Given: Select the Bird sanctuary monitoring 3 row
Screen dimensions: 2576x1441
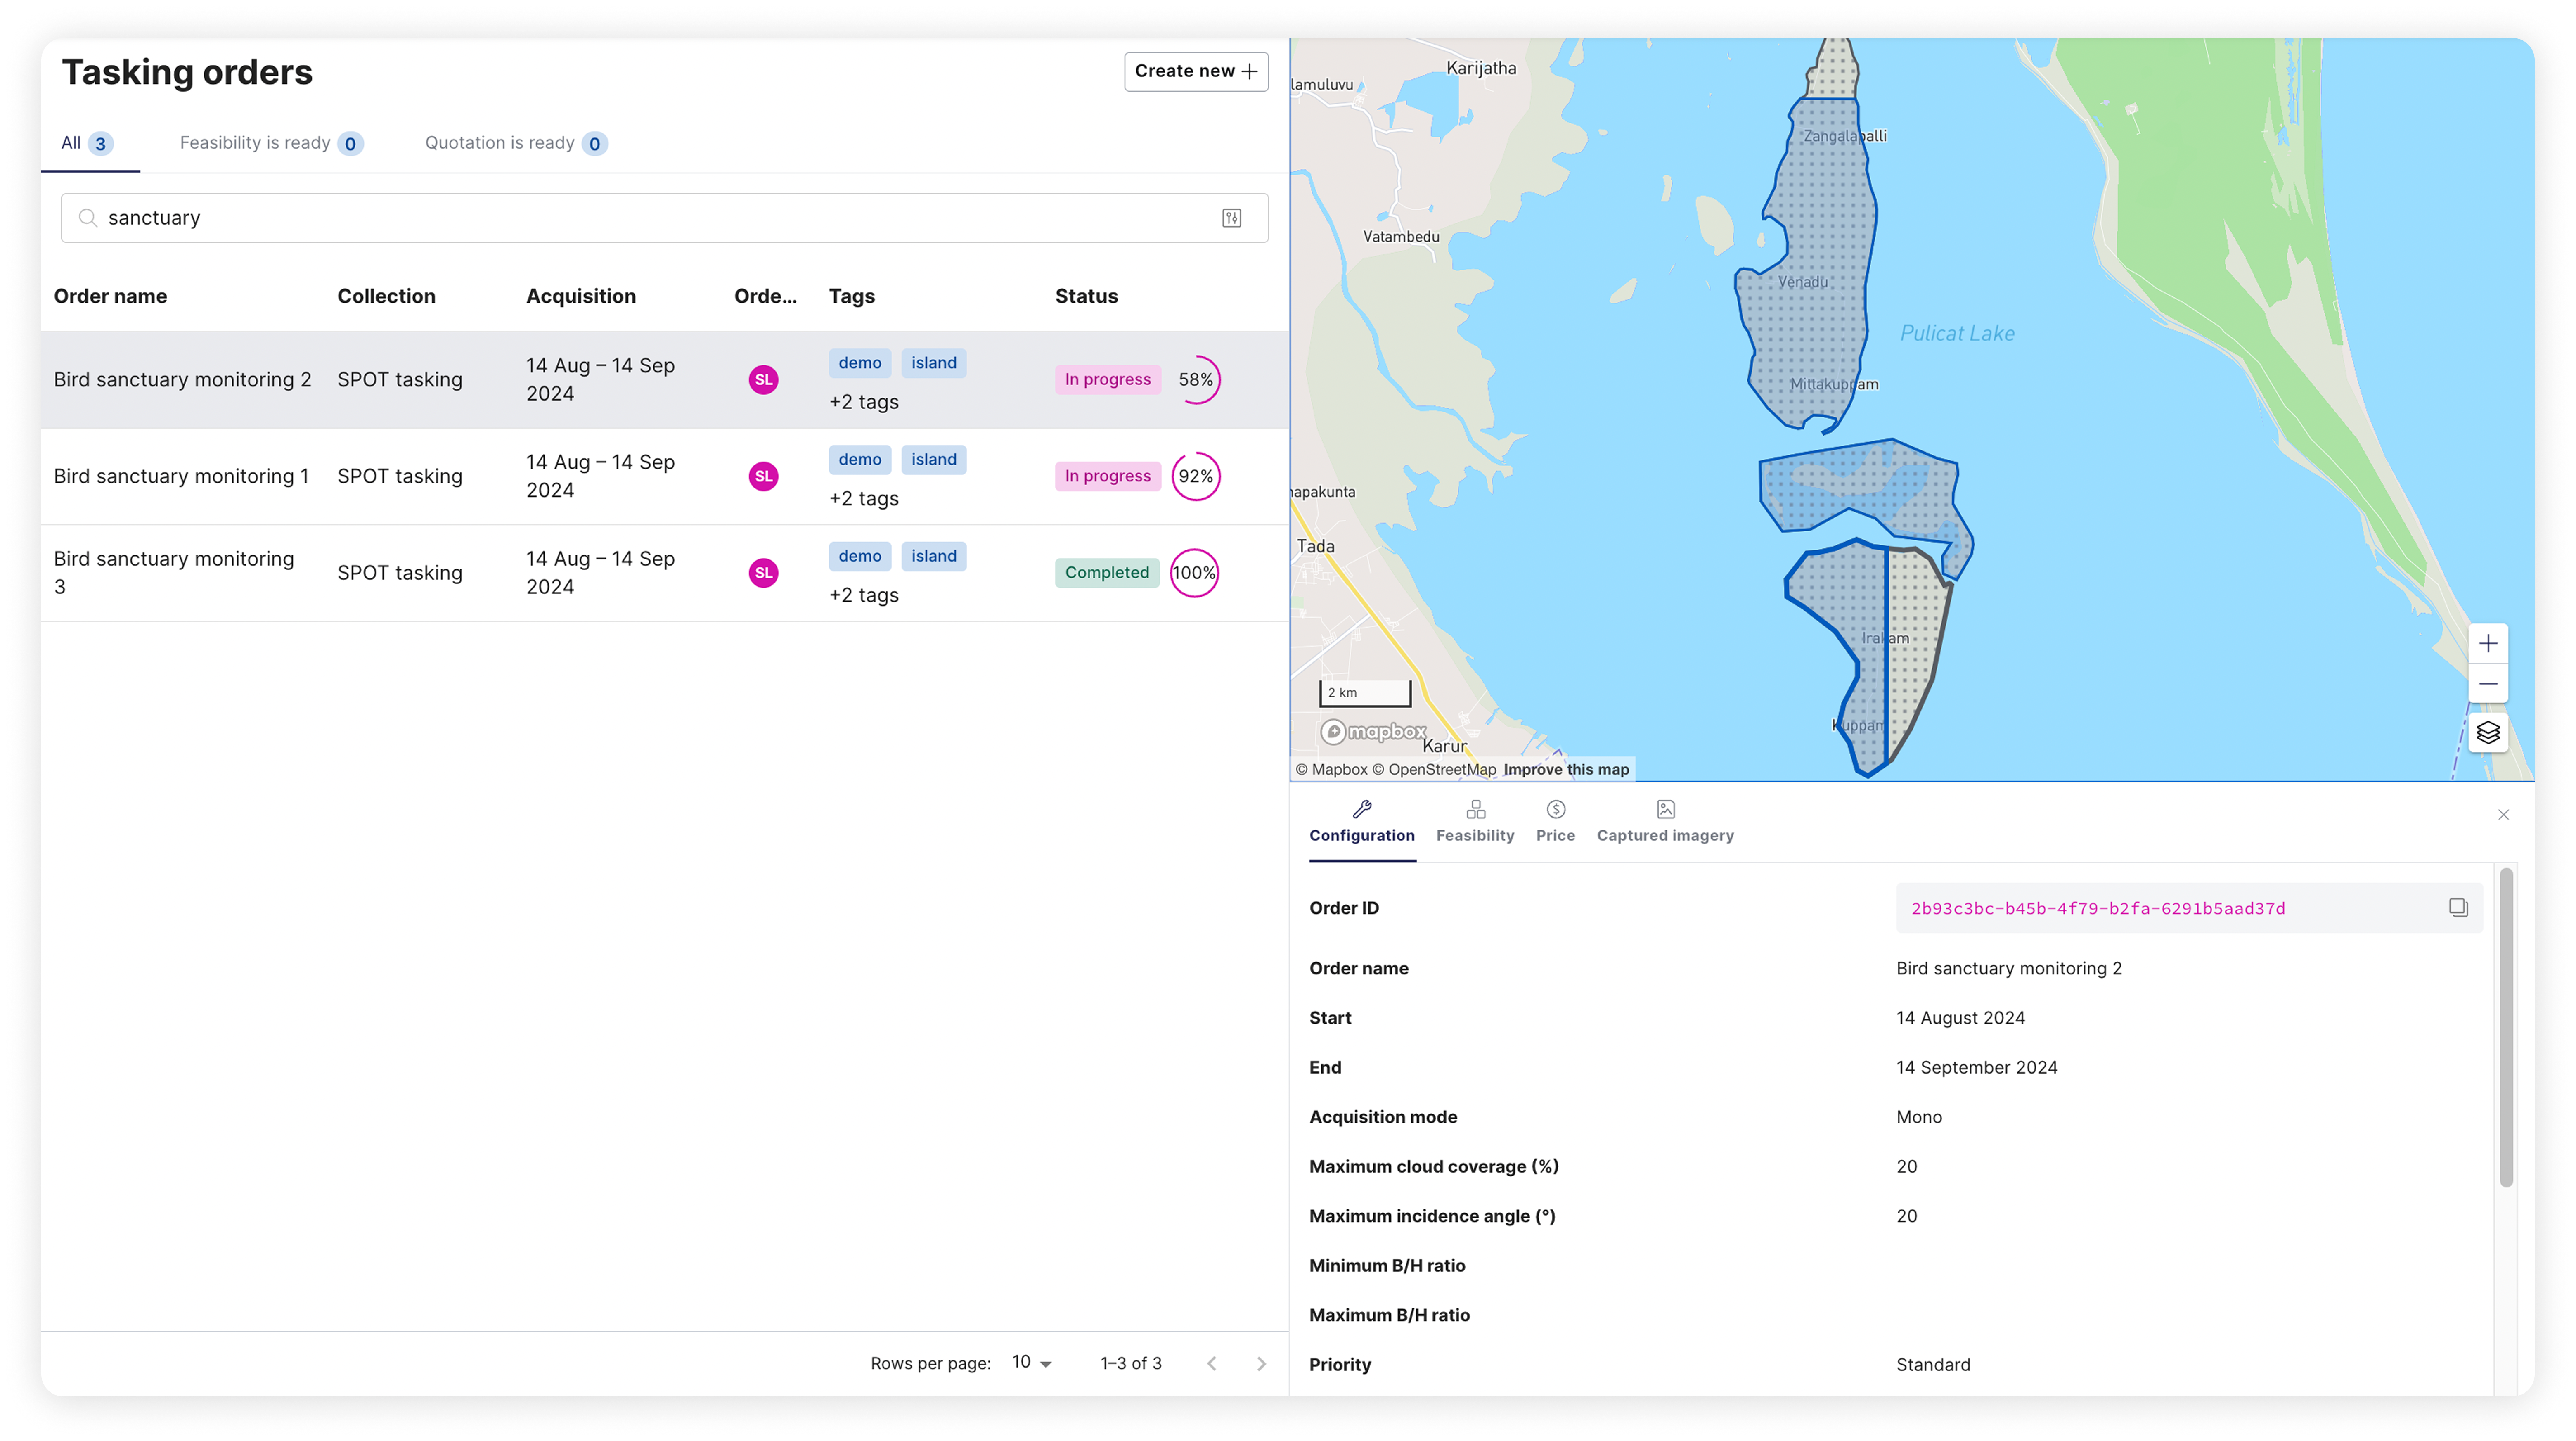Looking at the screenshot, I should [x=664, y=573].
